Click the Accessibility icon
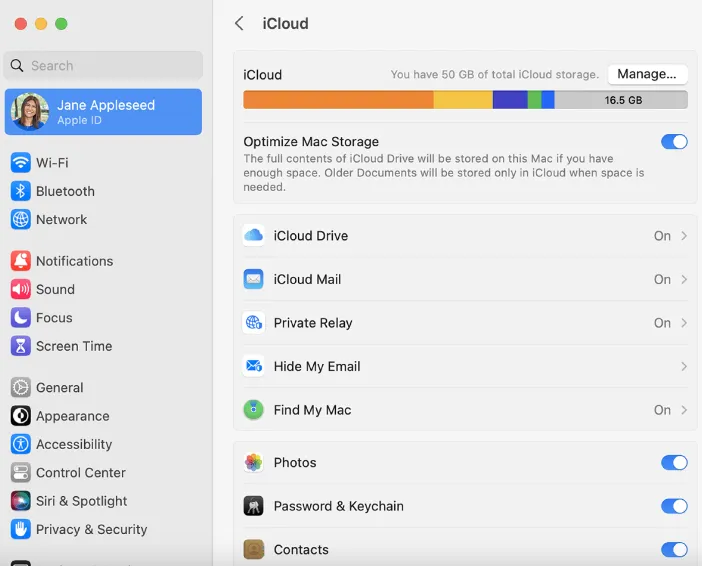This screenshot has height=566, width=702. [21, 444]
